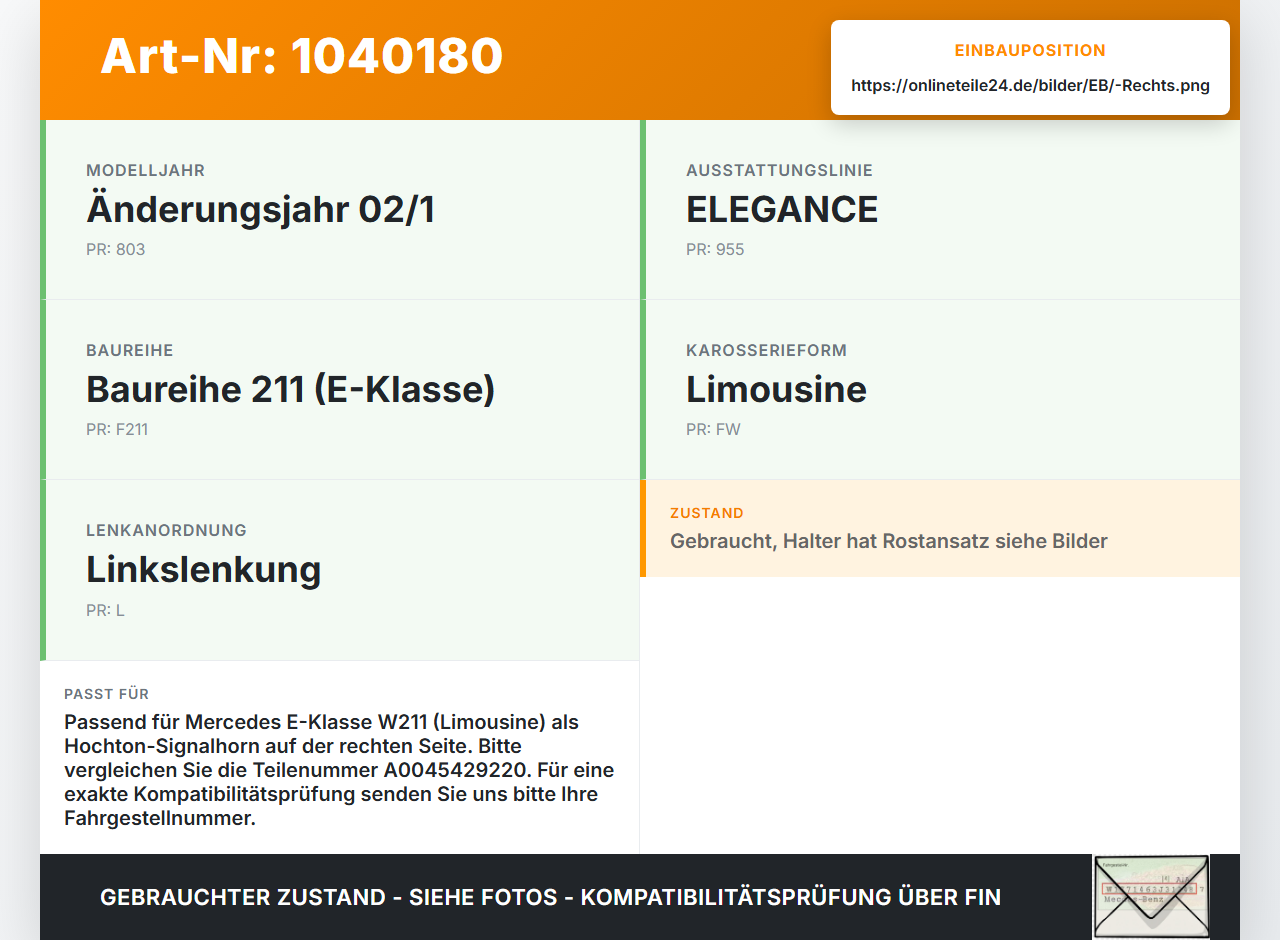
Task: Click the 'PR: F211' code
Action: (117, 429)
